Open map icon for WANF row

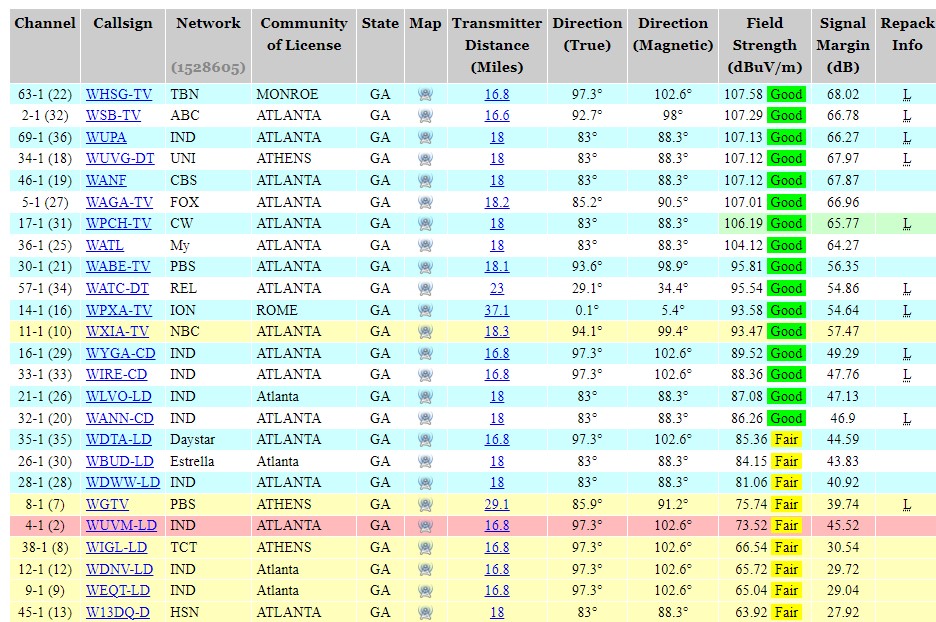(425, 180)
